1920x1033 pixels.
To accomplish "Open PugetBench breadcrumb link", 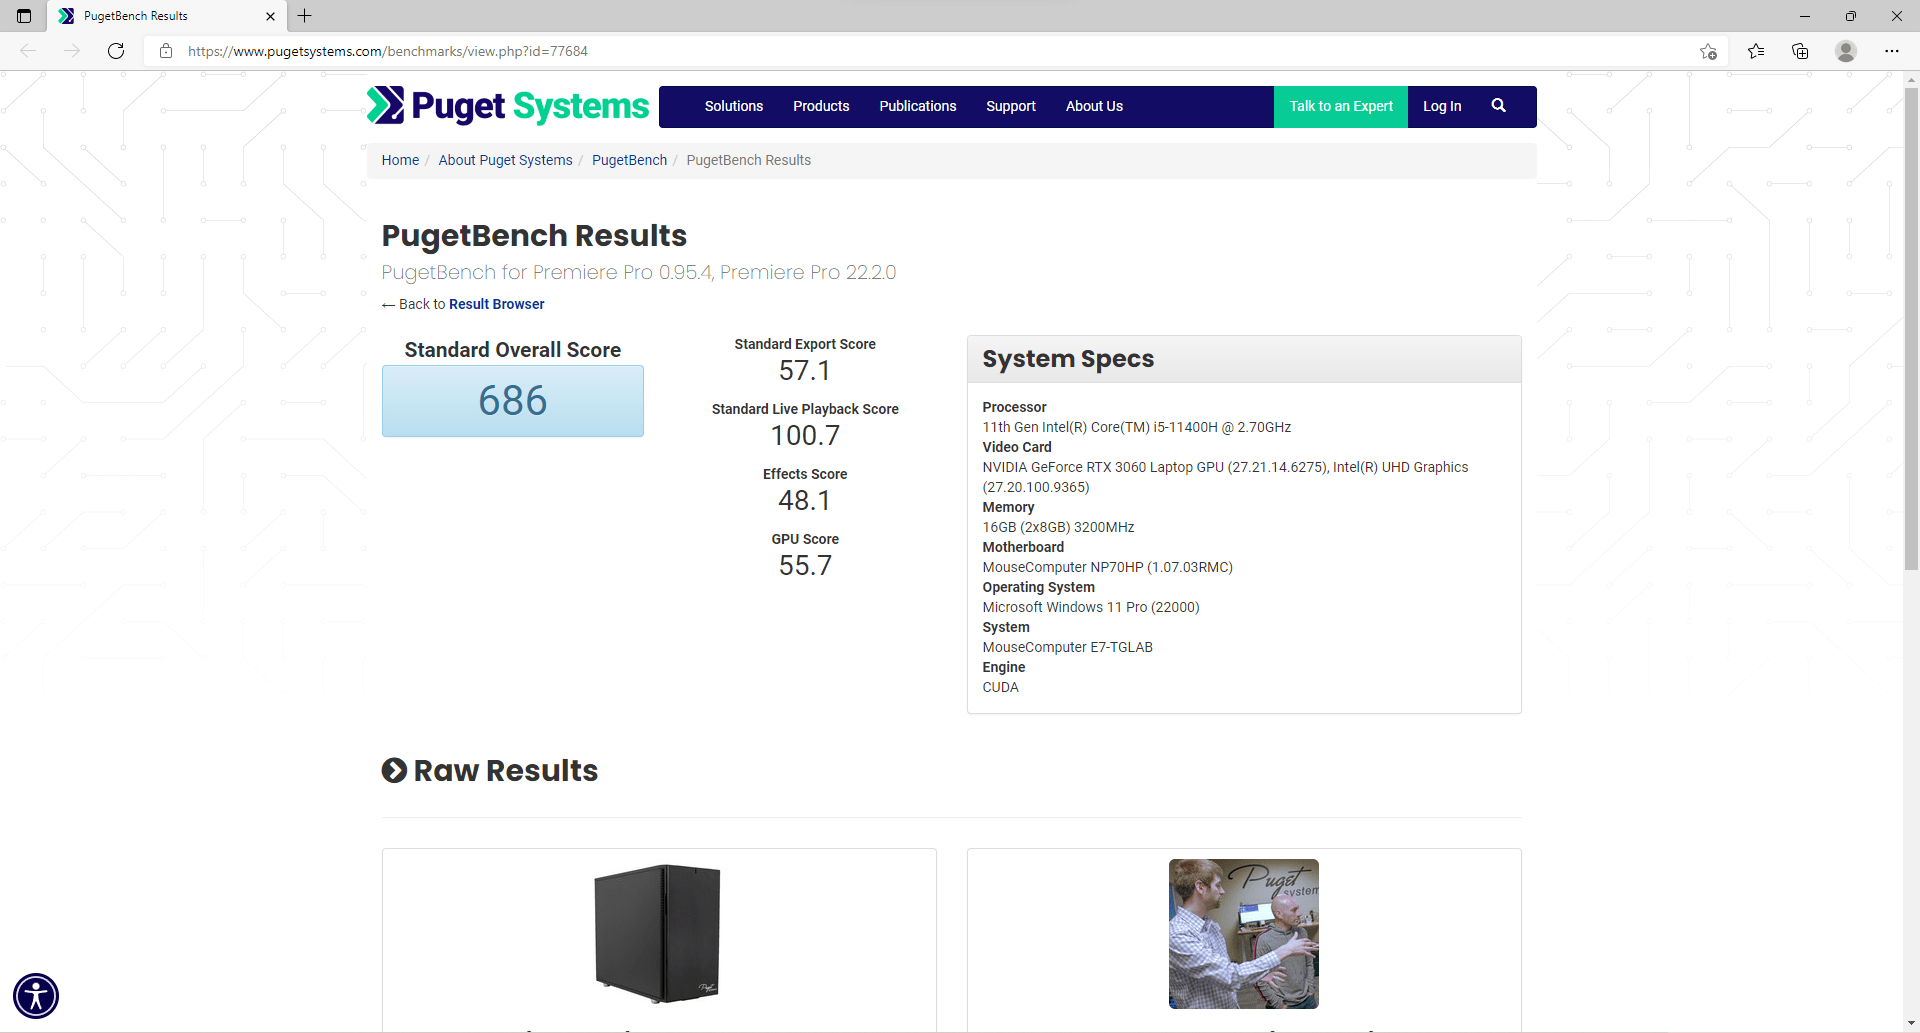I will 629,160.
